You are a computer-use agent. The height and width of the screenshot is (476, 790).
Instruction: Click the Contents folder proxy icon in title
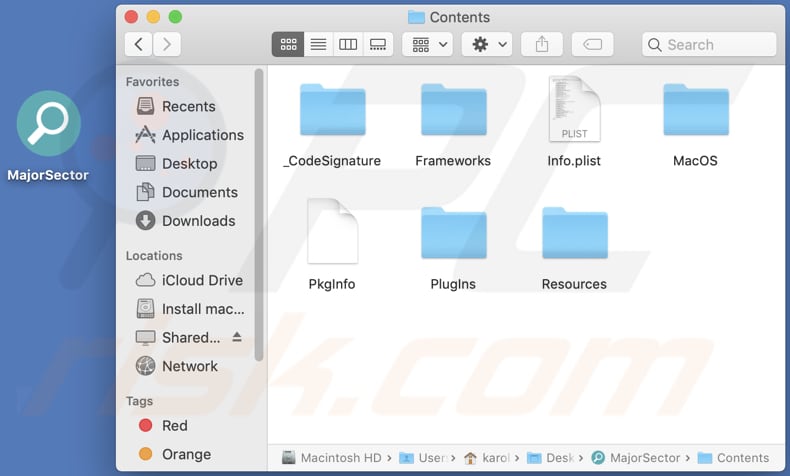point(416,17)
